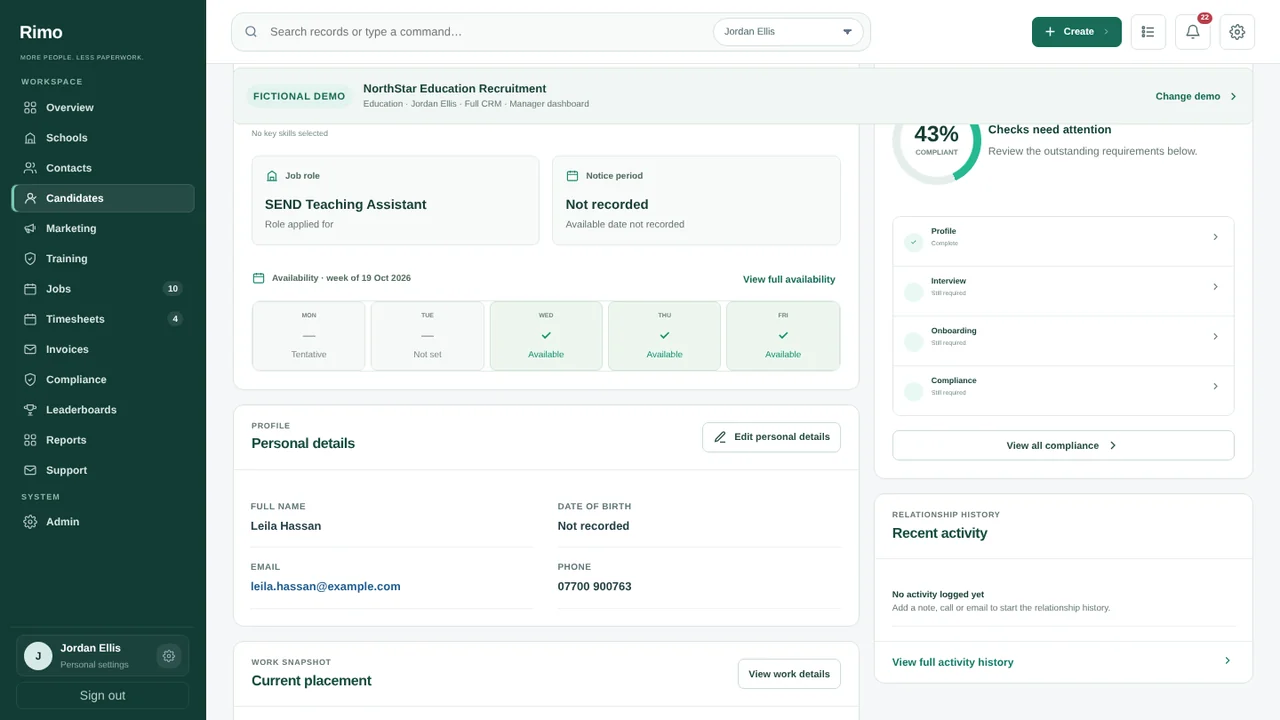
Task: Toggle Friday available slot
Action: click(783, 336)
